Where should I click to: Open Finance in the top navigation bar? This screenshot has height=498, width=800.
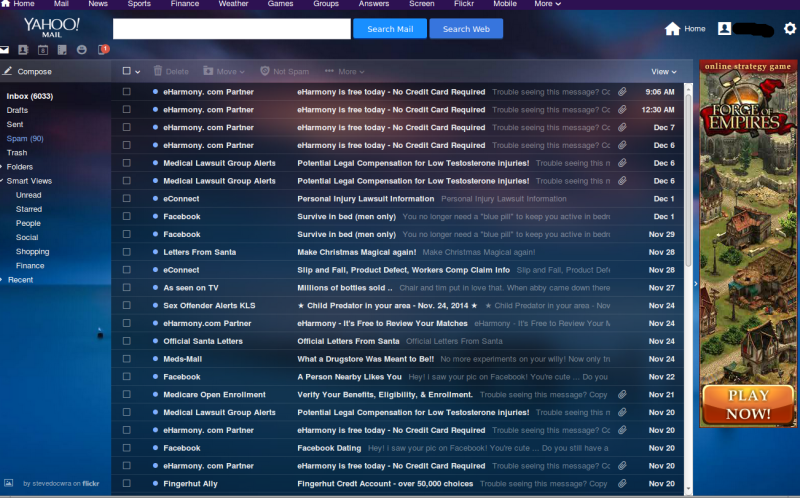(x=185, y=4)
